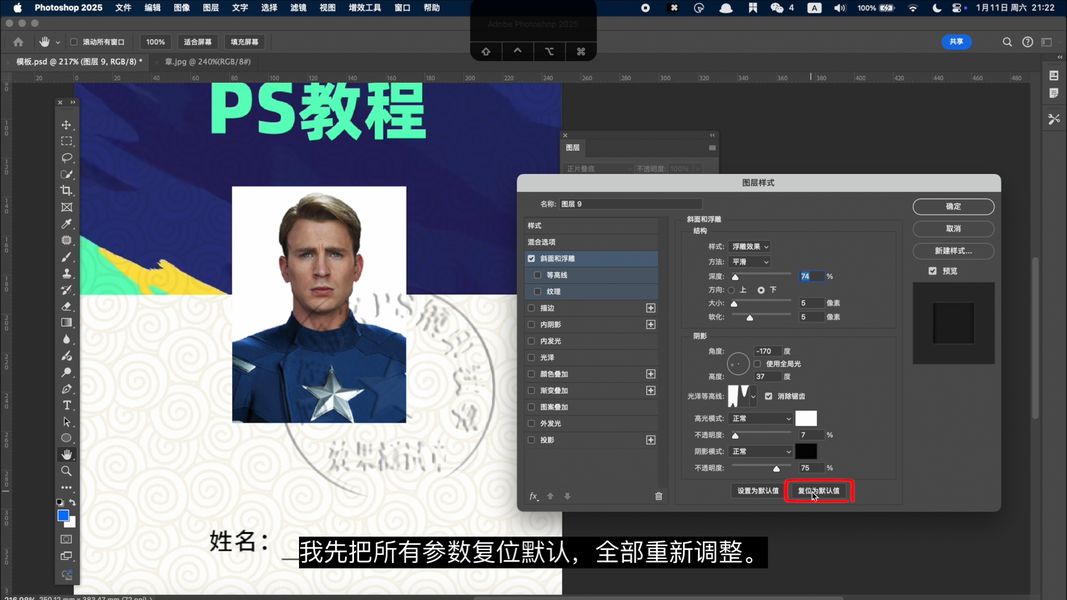Viewport: 1067px width, 600px height.
Task: Click the 复位为默认值 button
Action: 819,490
